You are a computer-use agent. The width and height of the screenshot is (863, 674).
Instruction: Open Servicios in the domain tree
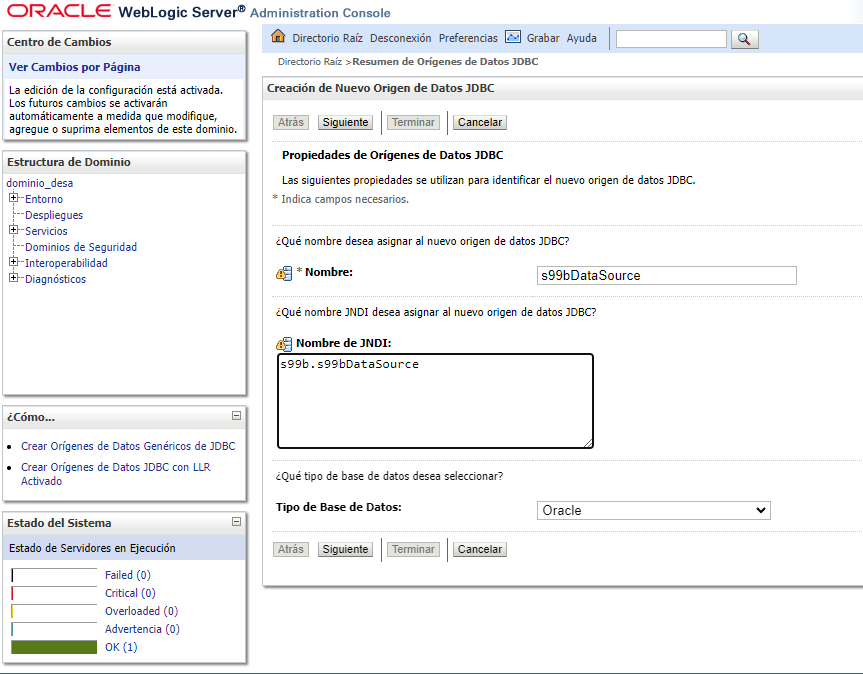click(46, 231)
